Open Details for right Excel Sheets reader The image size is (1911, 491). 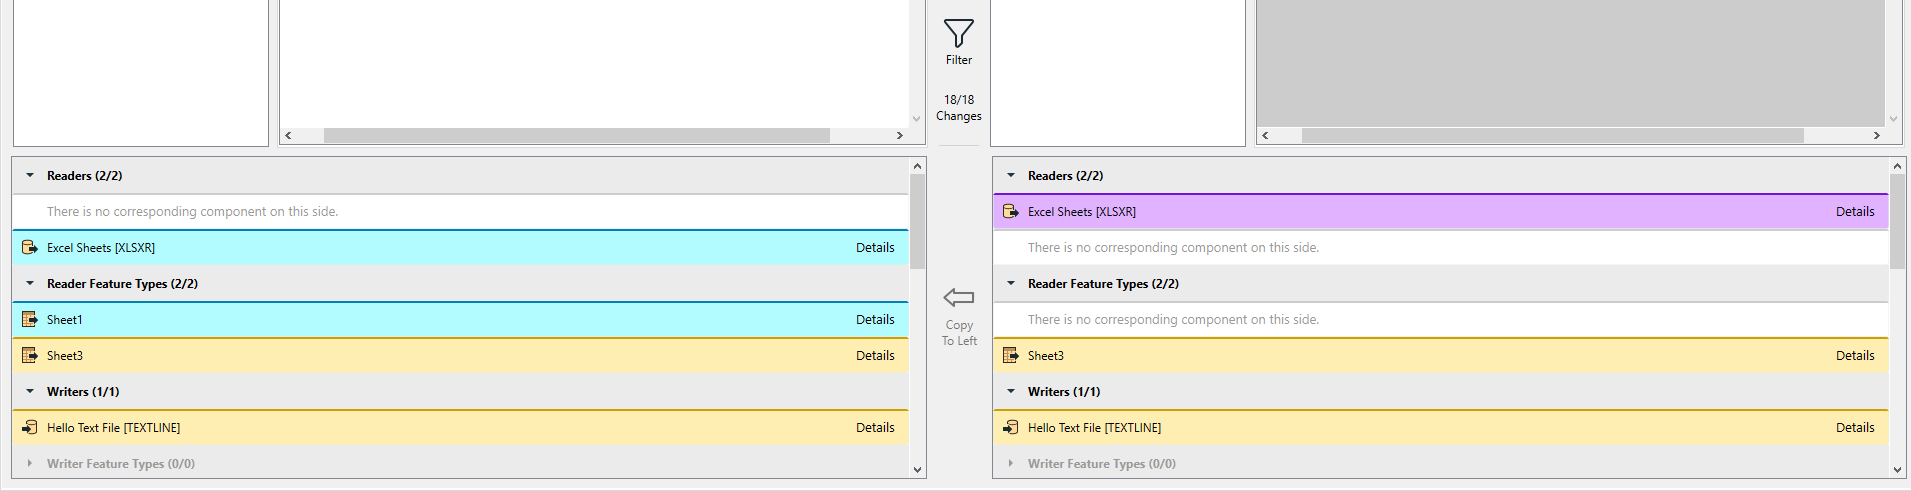point(1855,212)
